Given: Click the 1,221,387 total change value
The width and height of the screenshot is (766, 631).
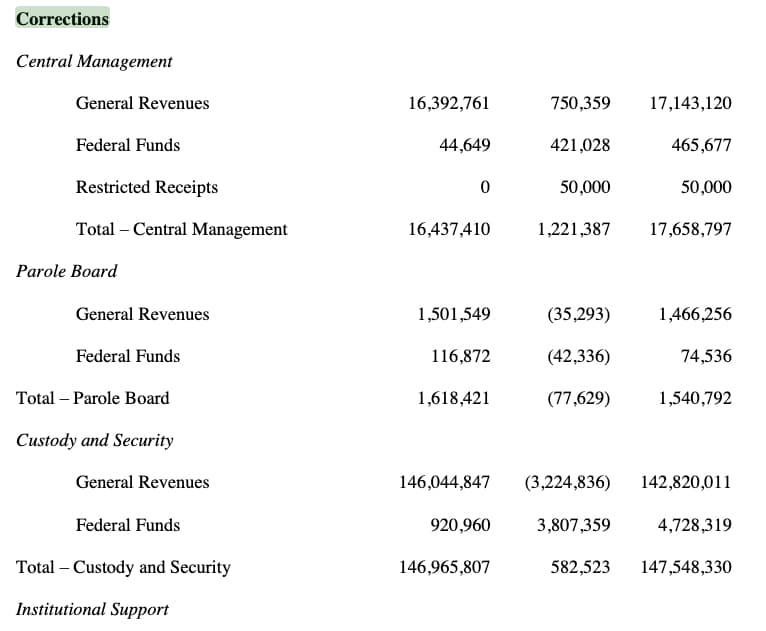Looking at the screenshot, I should [574, 229].
